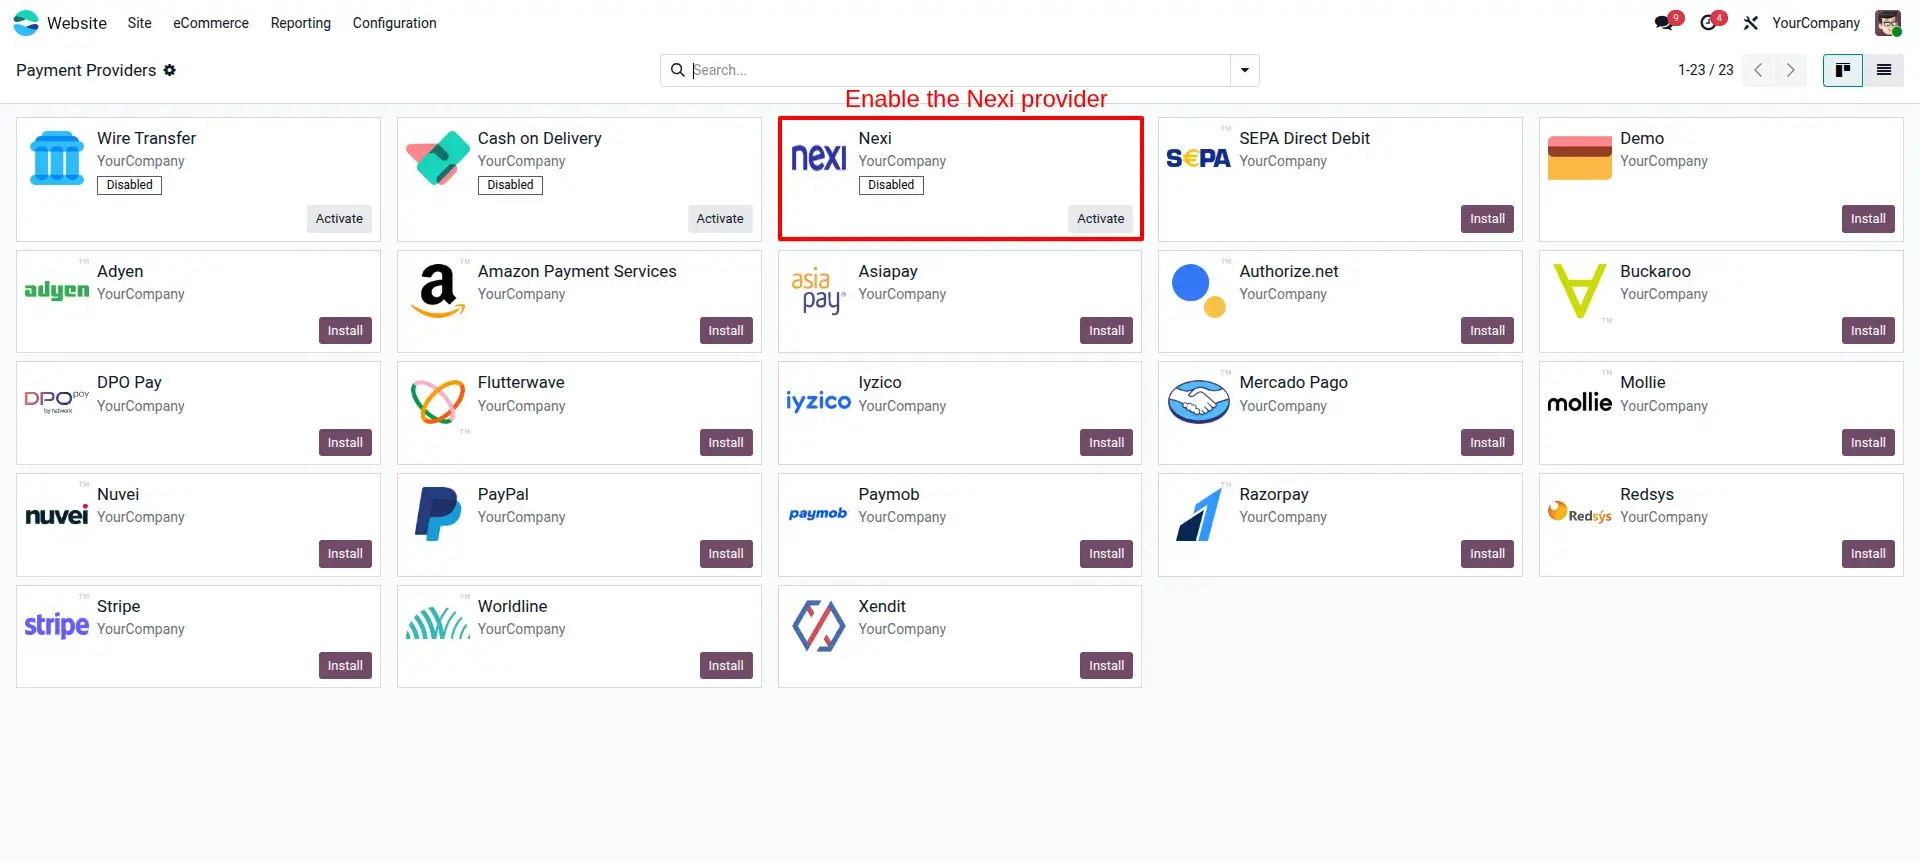Install the Authorize.net provider
Screen dimensions: 1920x862
coord(1487,331)
